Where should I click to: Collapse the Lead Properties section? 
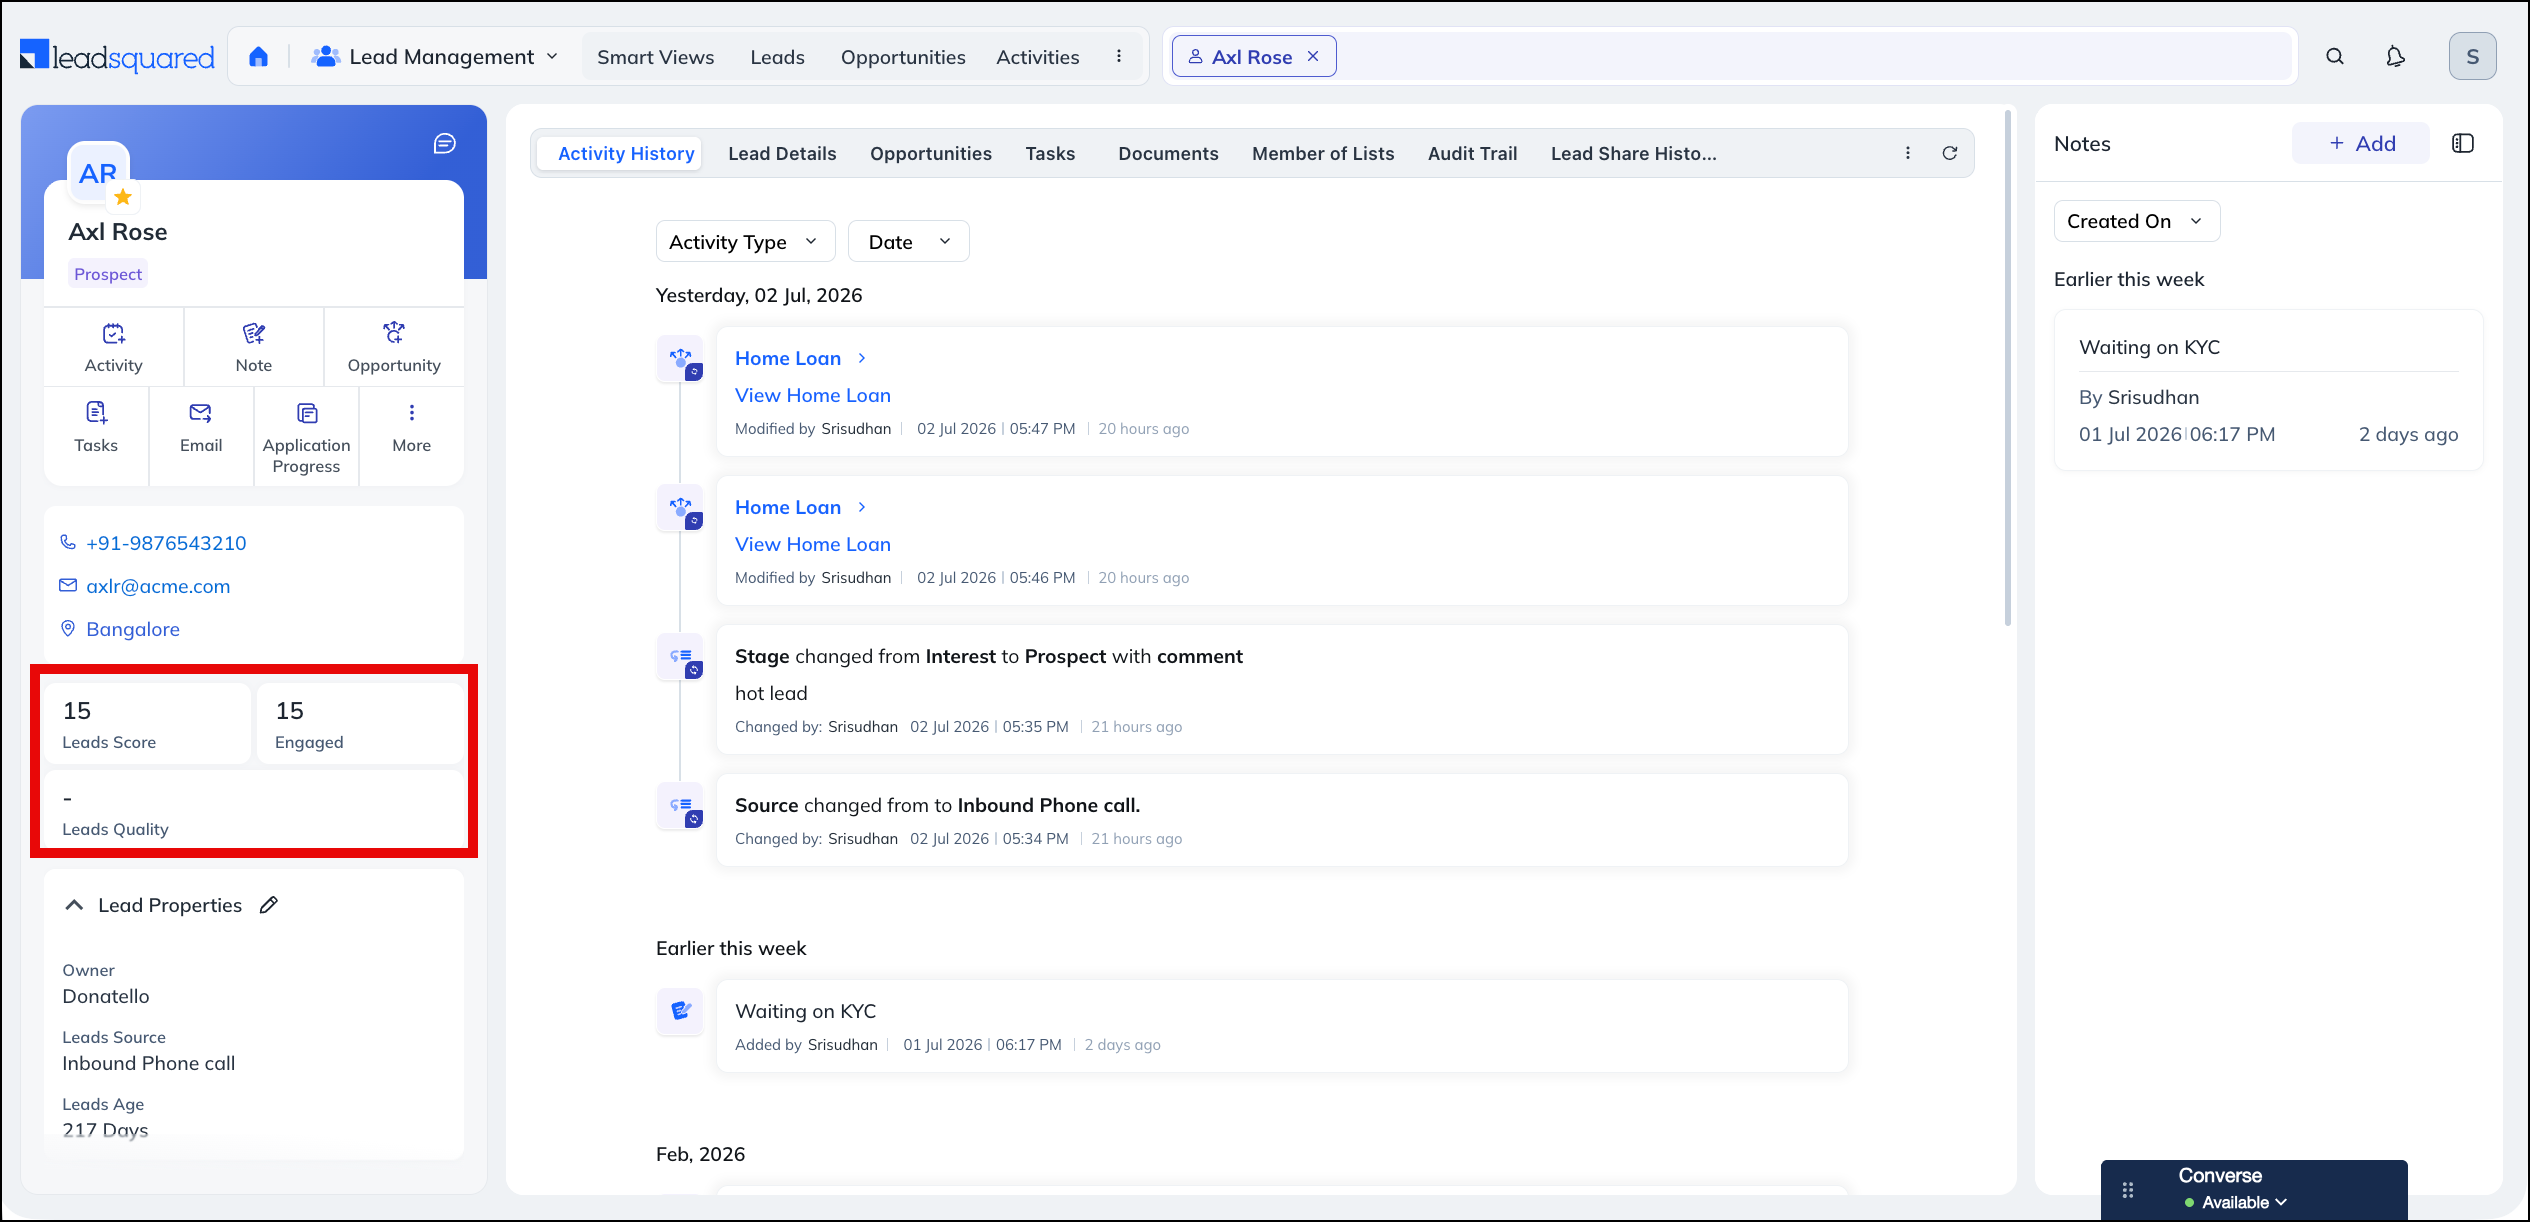point(74,905)
